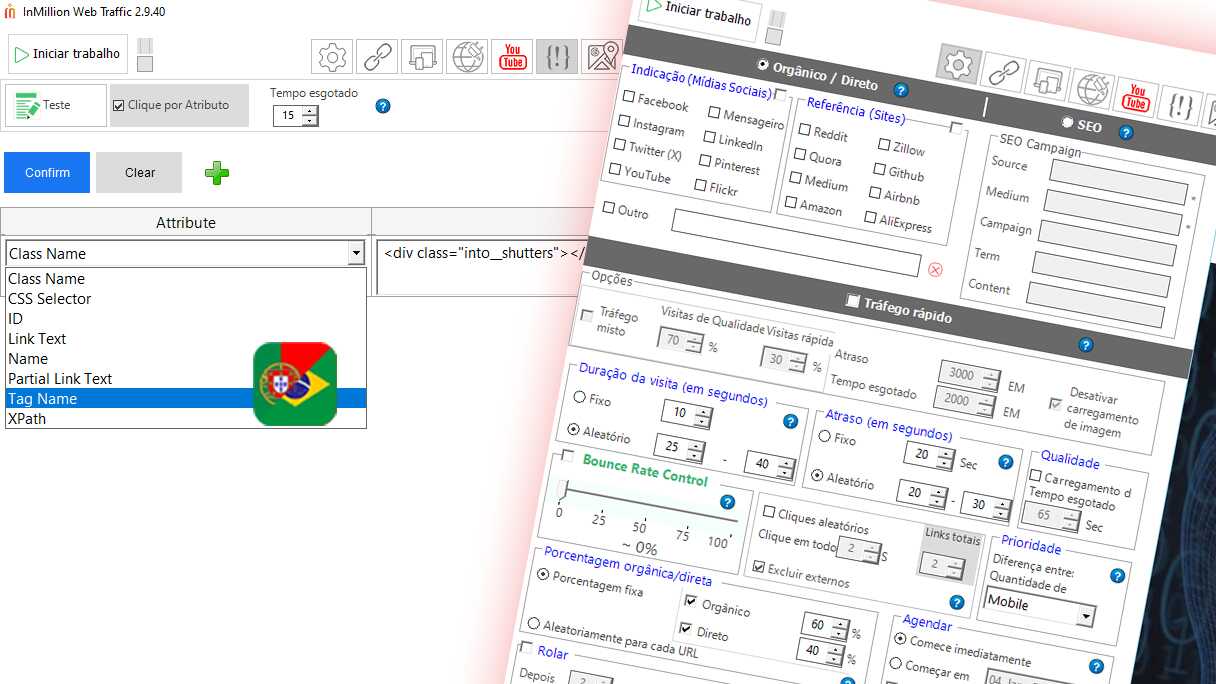Expand the Class Name attribute dropdown

click(x=356, y=254)
